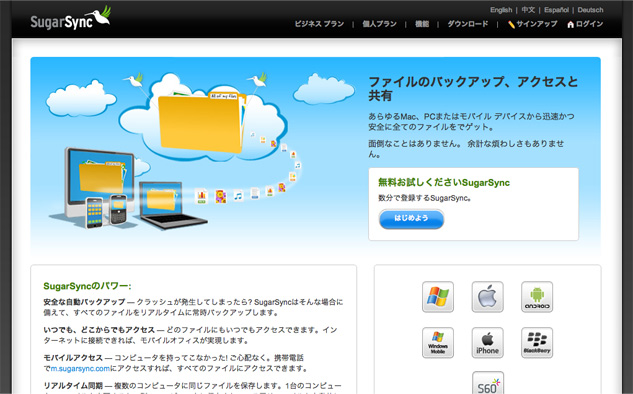
Task: Follow the m.sugarsync.com link
Action: [x=80, y=369]
